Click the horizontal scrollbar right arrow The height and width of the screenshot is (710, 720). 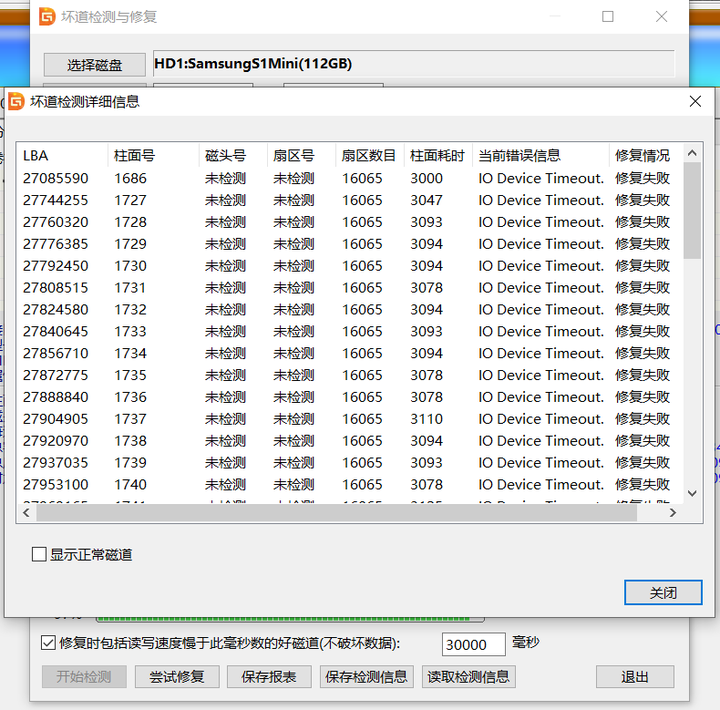pyautogui.click(x=673, y=513)
